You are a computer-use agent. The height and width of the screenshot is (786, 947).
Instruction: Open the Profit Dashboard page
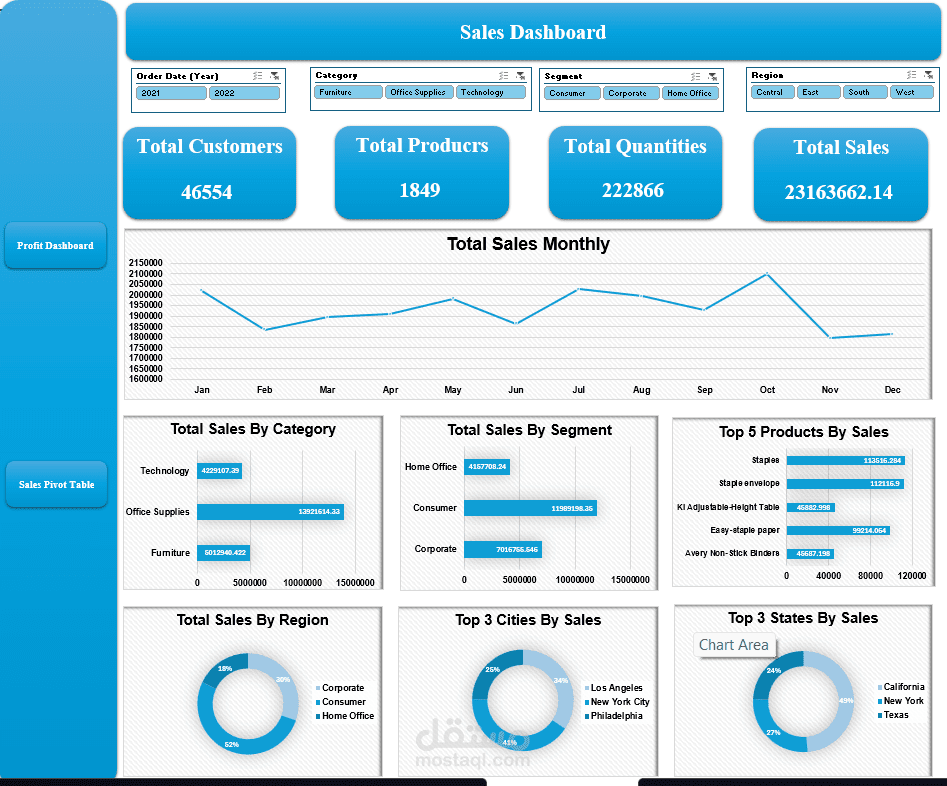(55, 245)
